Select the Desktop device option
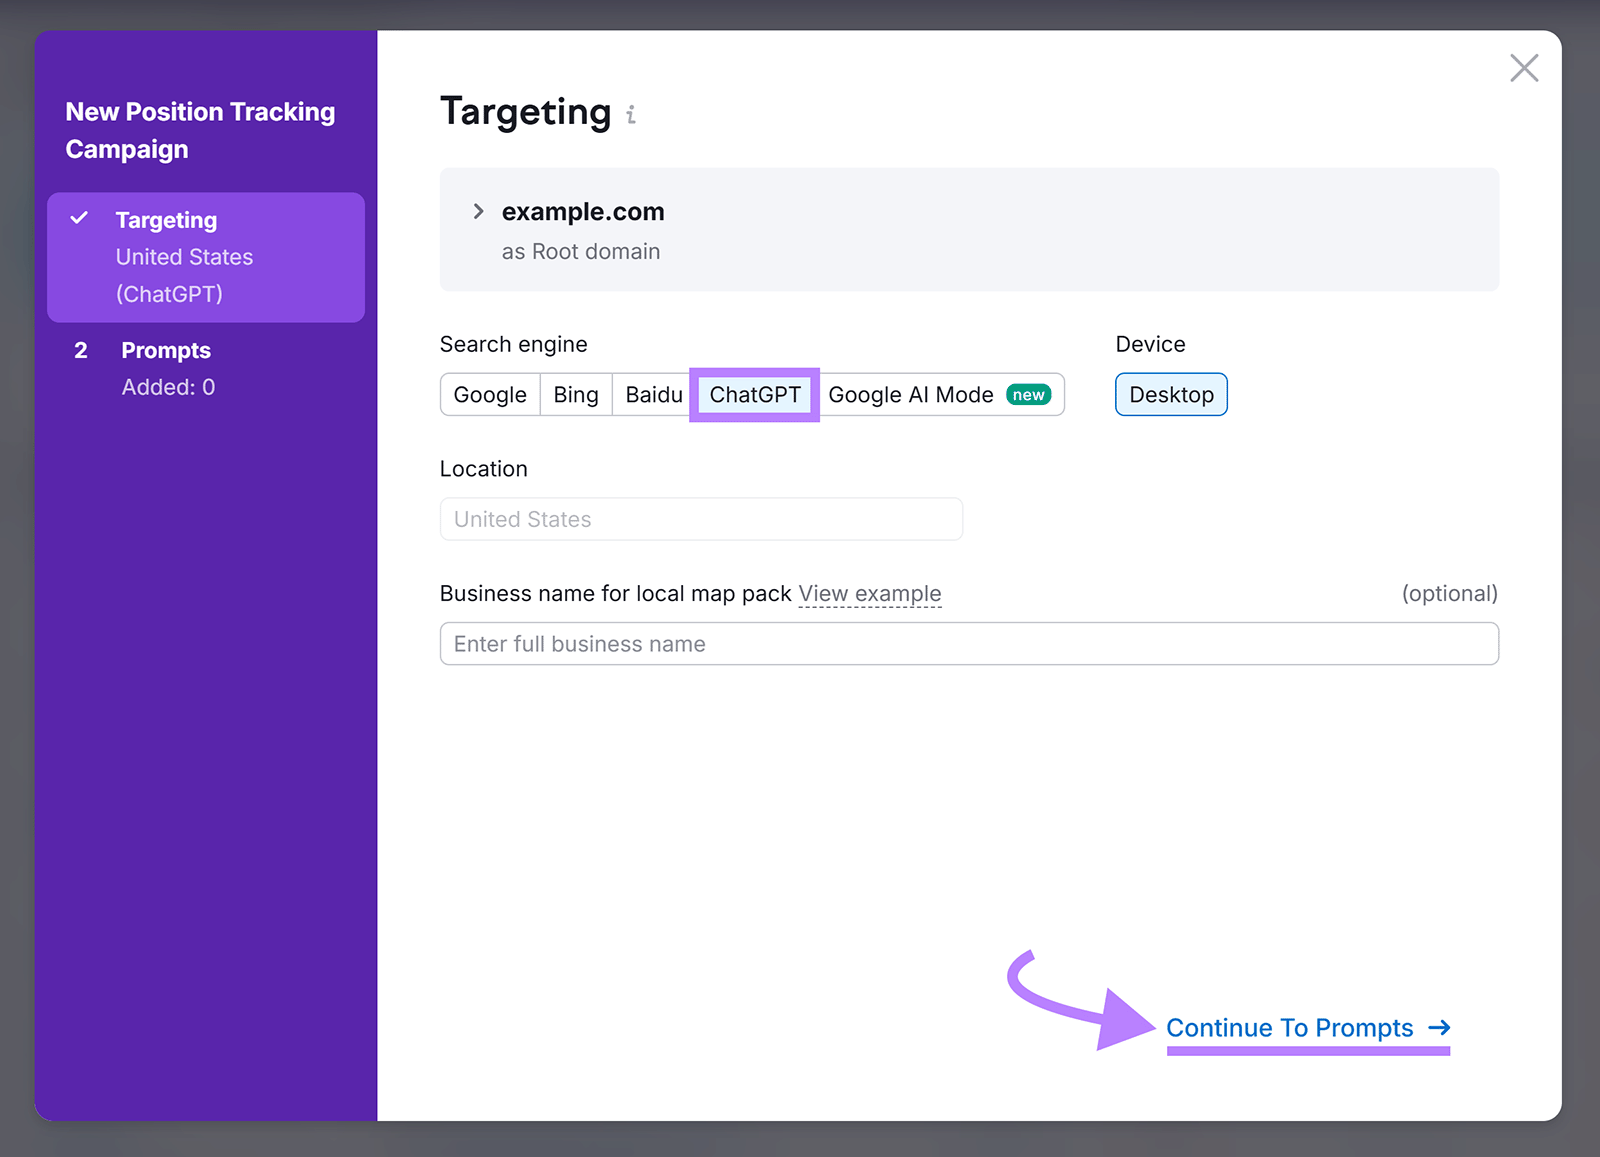This screenshot has width=1600, height=1157. point(1171,394)
